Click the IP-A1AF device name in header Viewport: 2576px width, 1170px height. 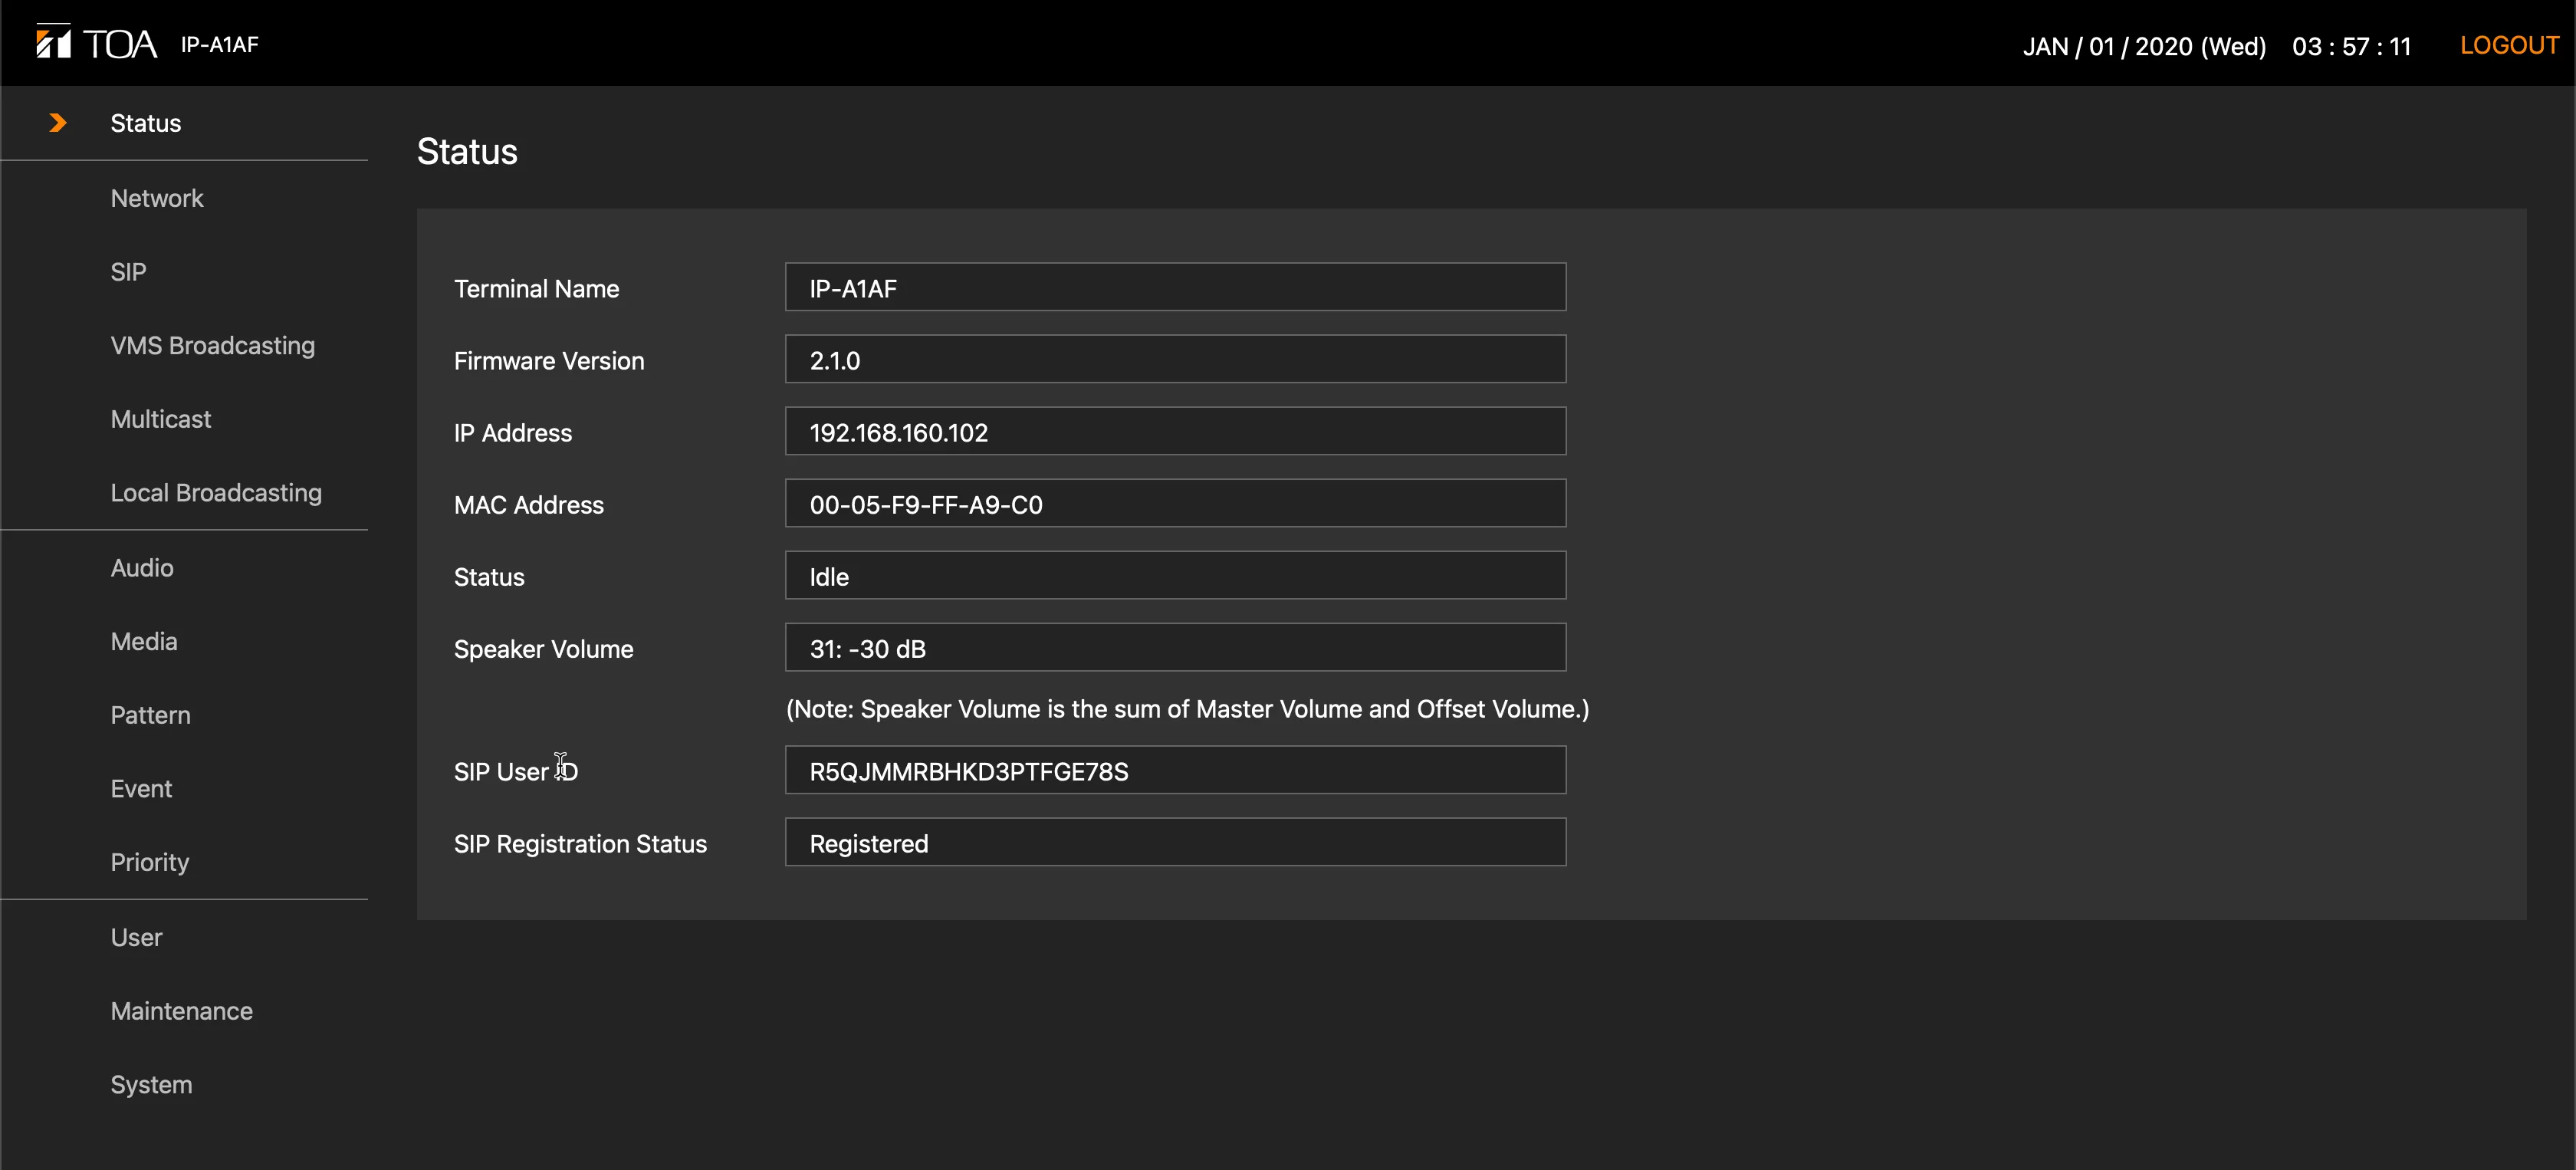[x=219, y=44]
